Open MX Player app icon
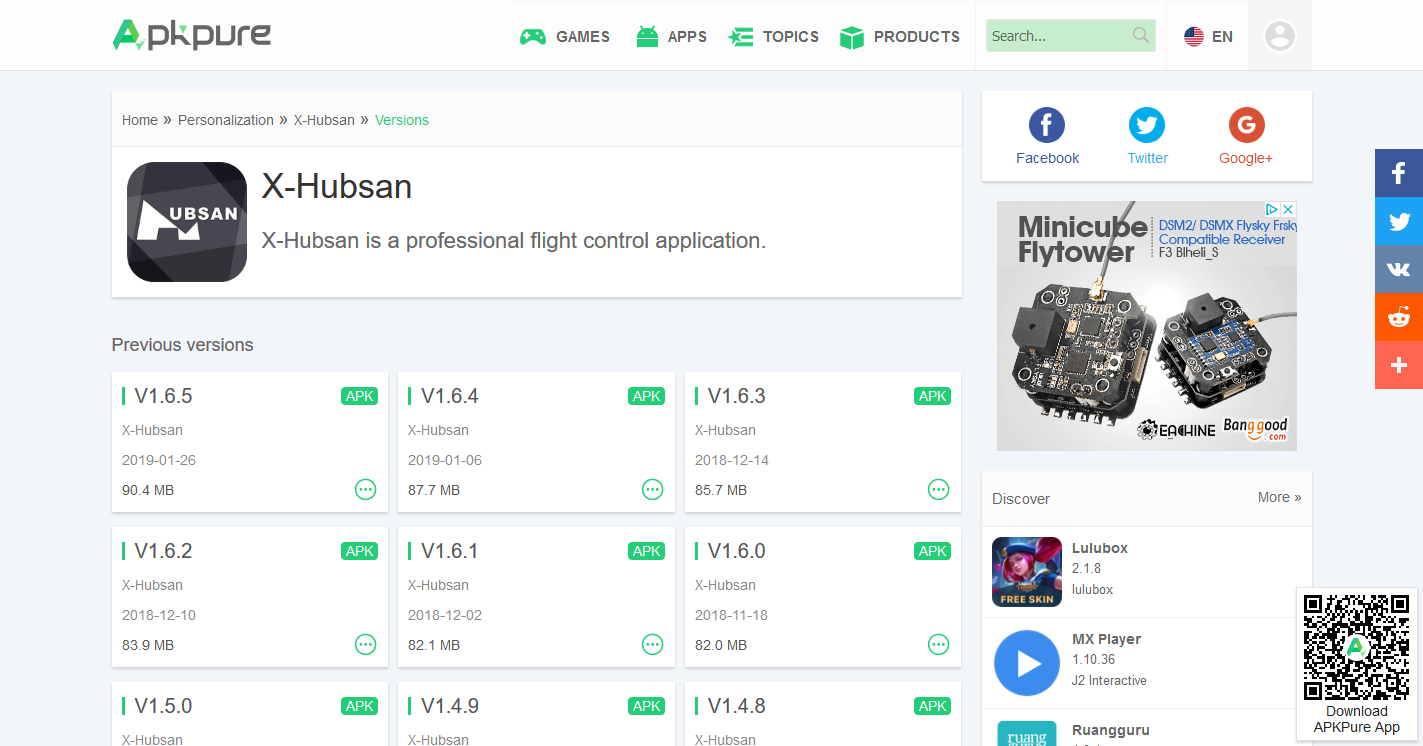This screenshot has height=746, width=1423. coord(1027,663)
